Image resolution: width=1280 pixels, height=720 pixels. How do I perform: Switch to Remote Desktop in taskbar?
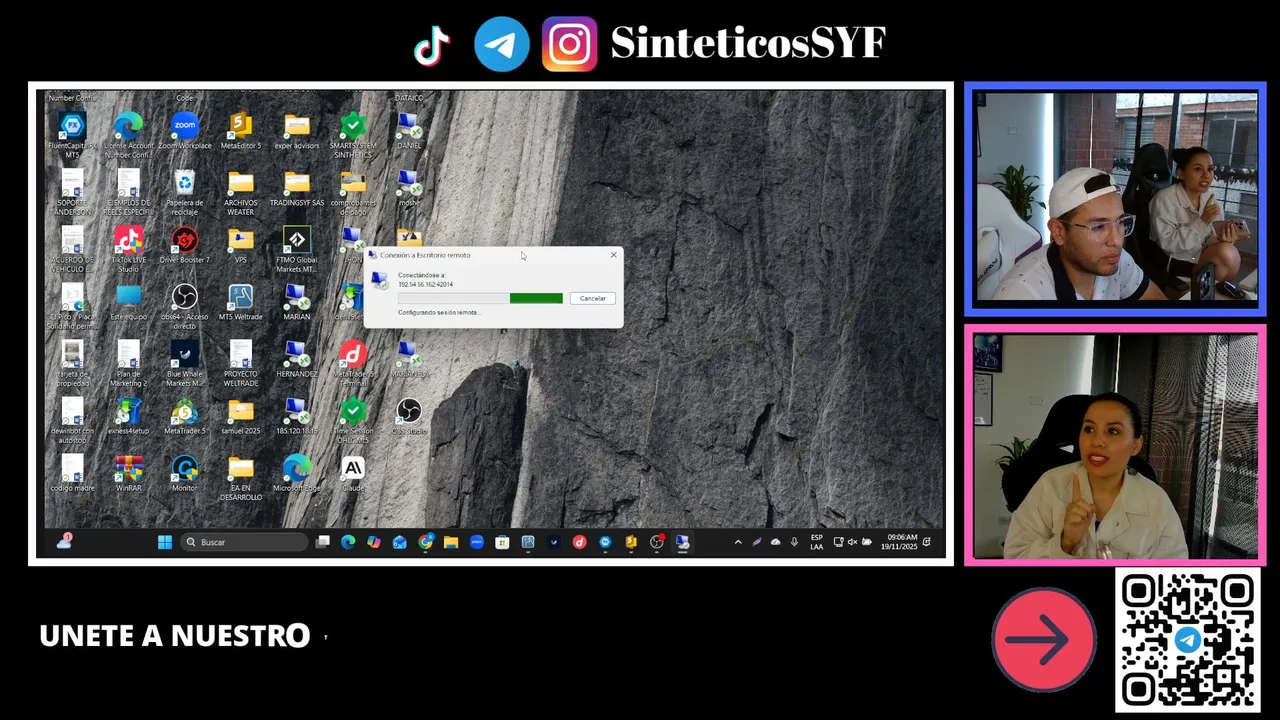(682, 542)
